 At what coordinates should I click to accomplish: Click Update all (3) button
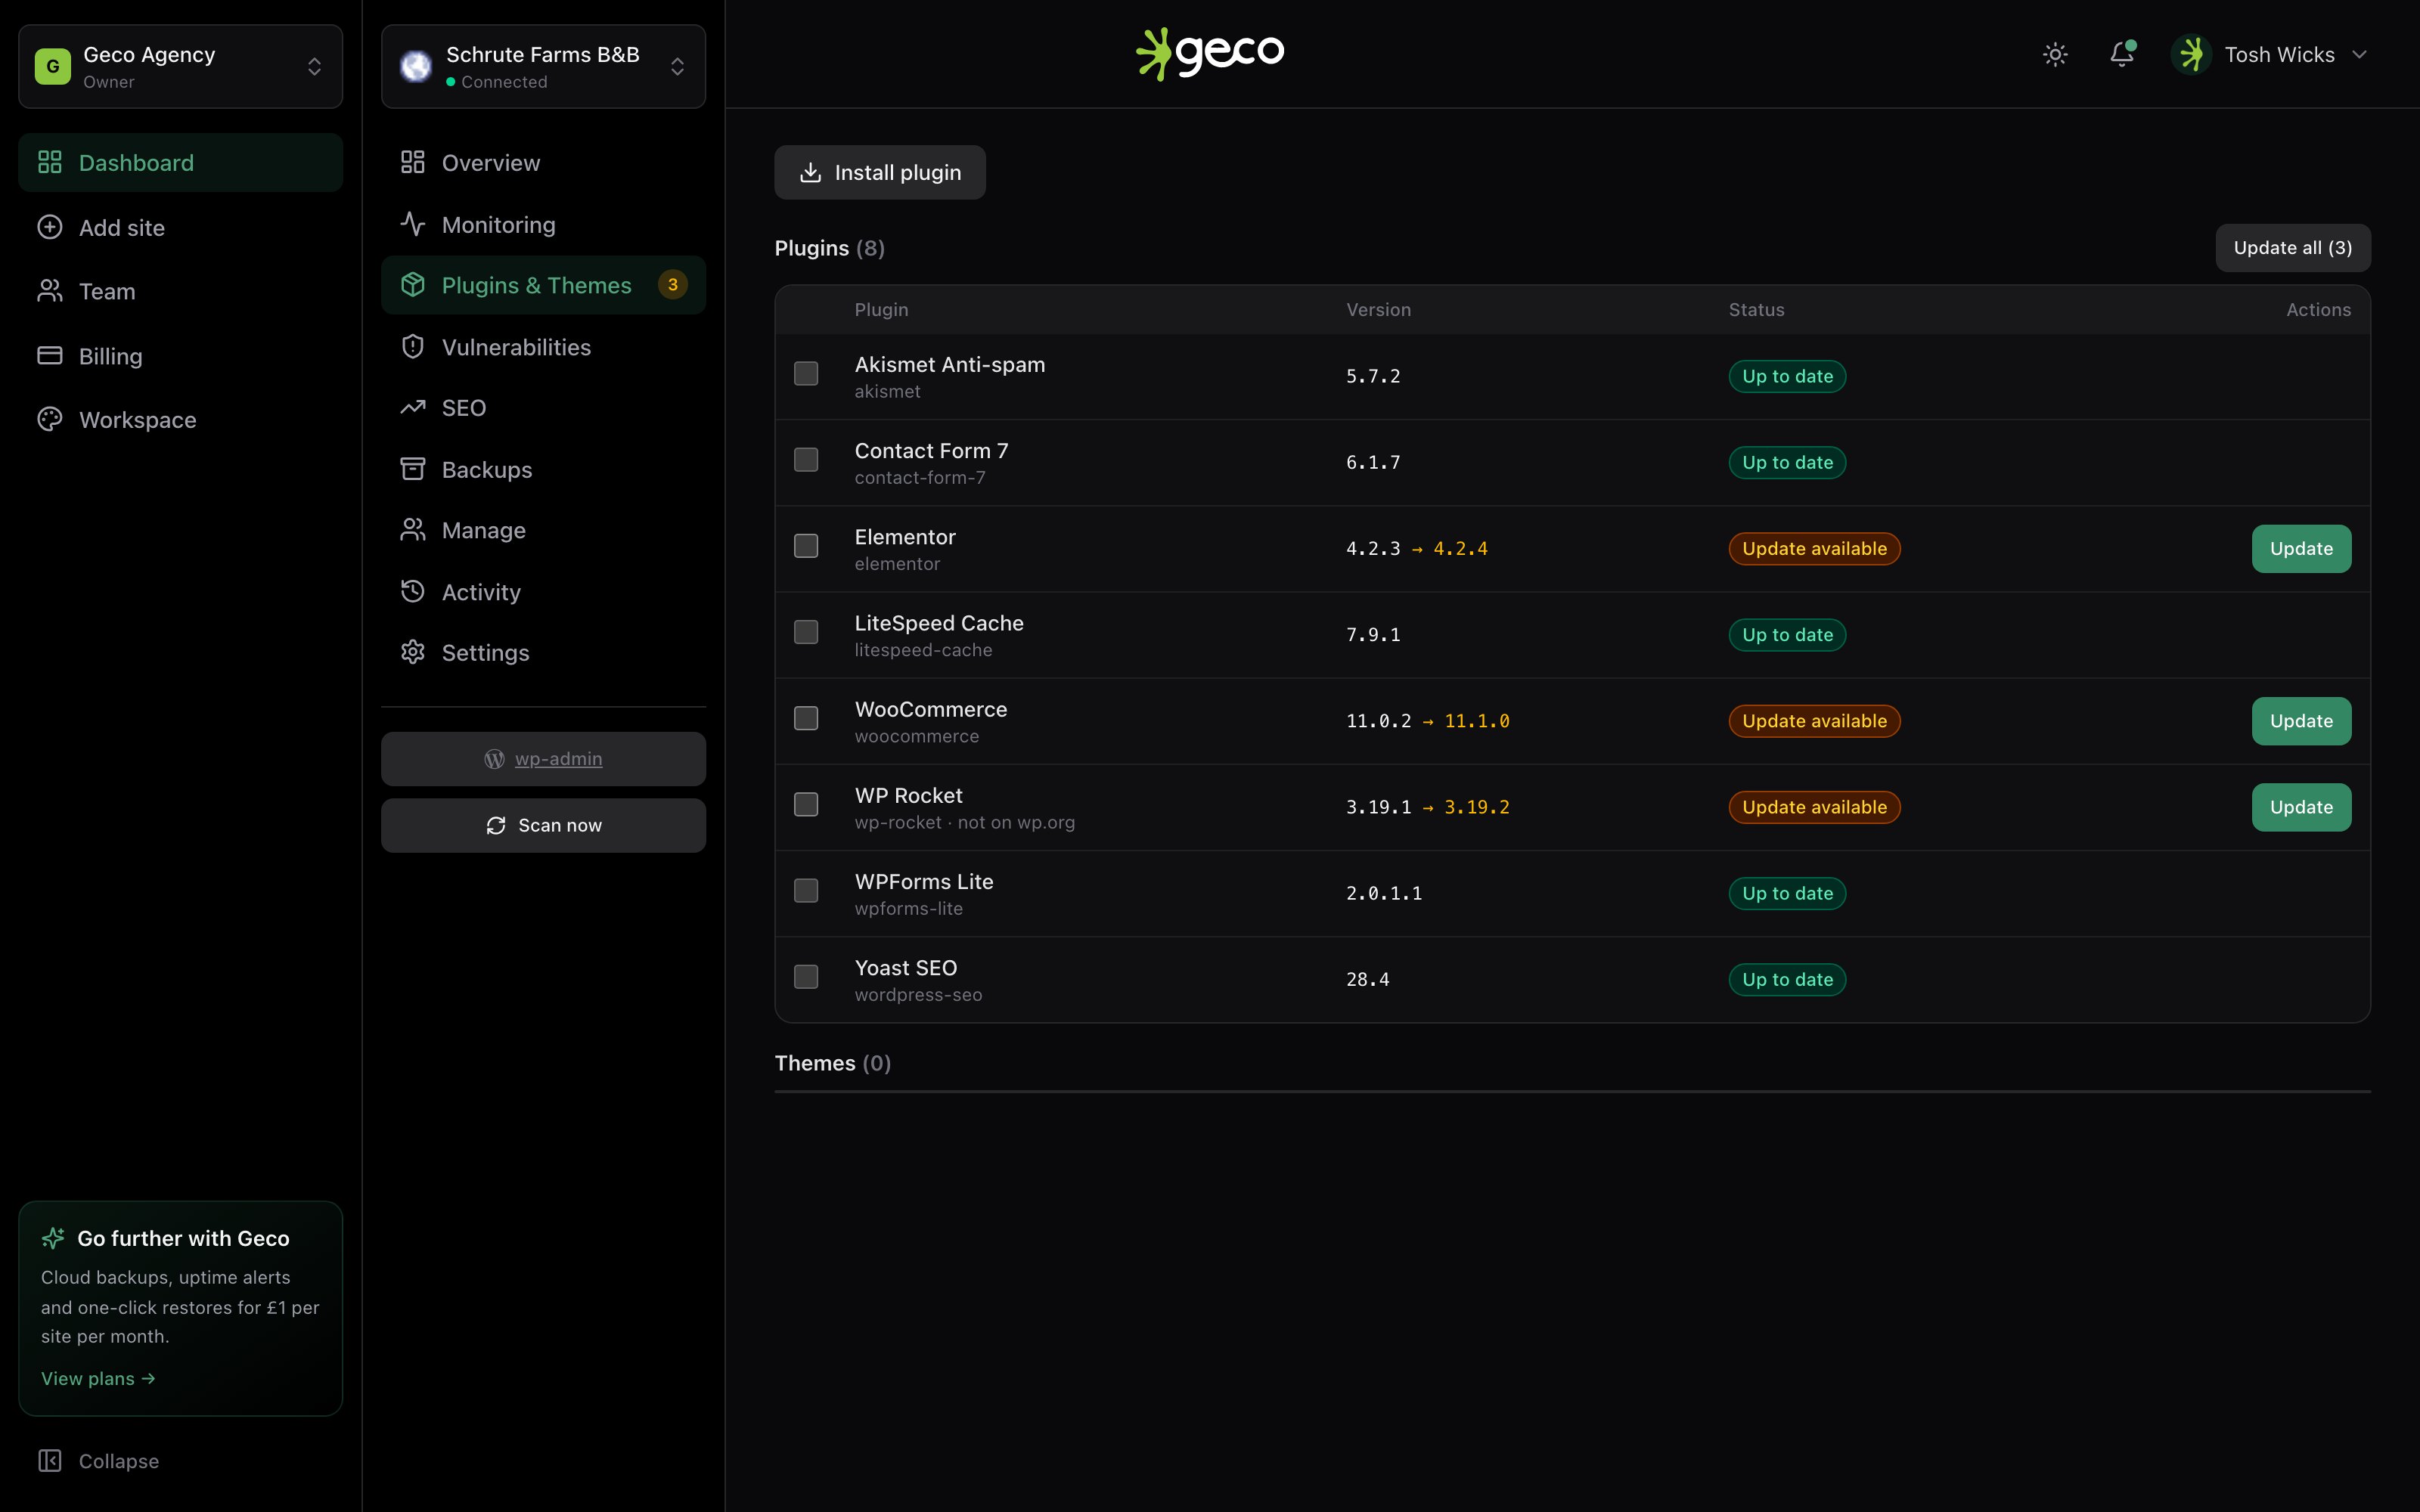pyautogui.click(x=2293, y=248)
